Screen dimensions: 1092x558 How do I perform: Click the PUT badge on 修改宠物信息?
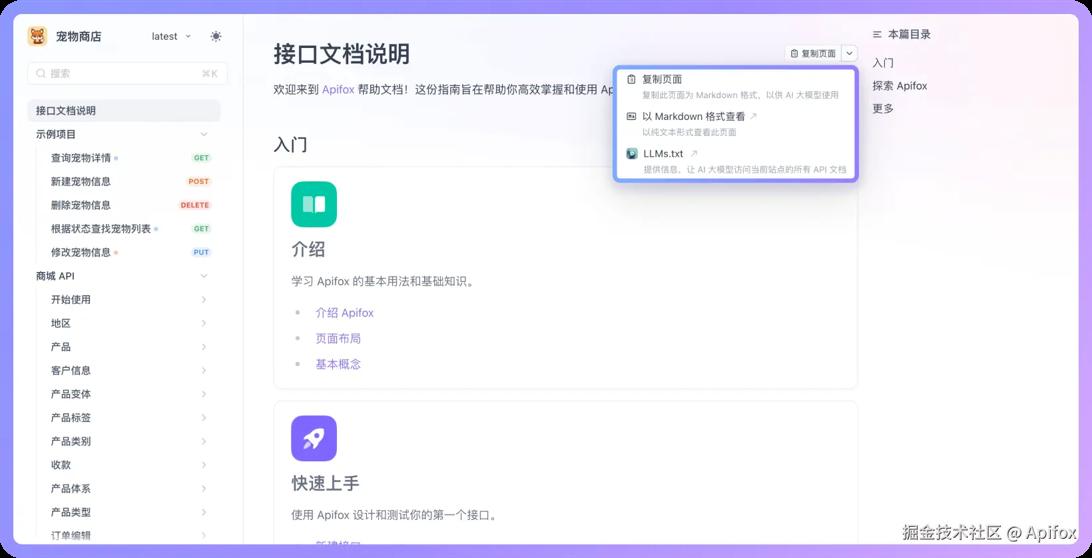click(201, 252)
